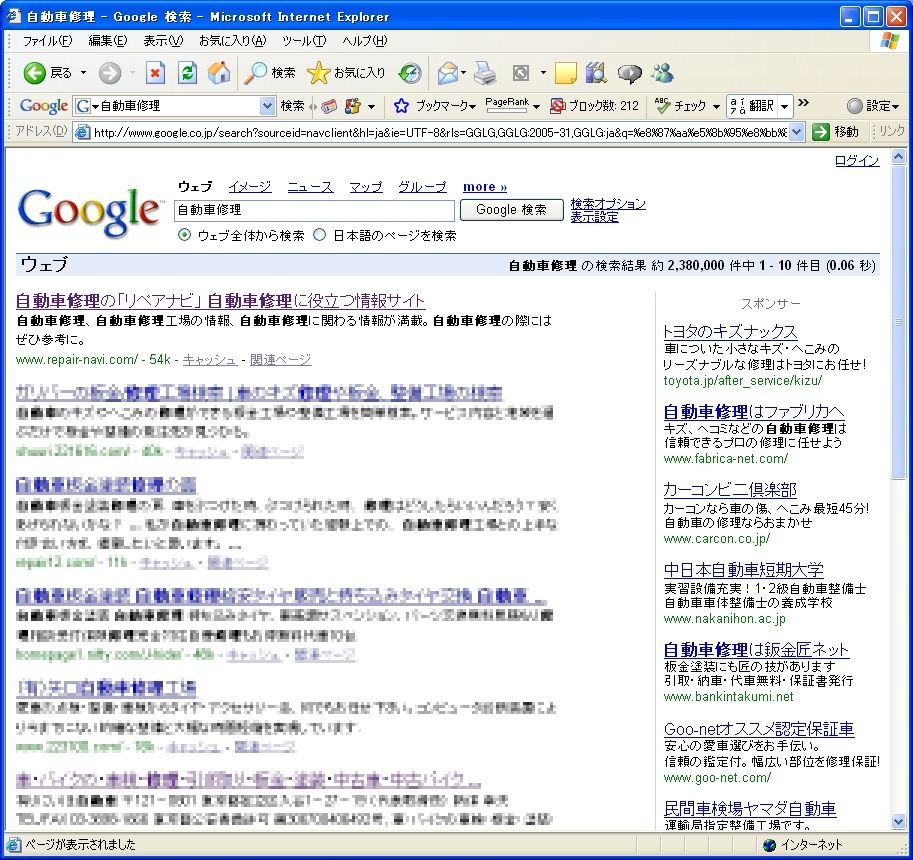Click the more » link
The image size is (913, 860).
click(485, 187)
